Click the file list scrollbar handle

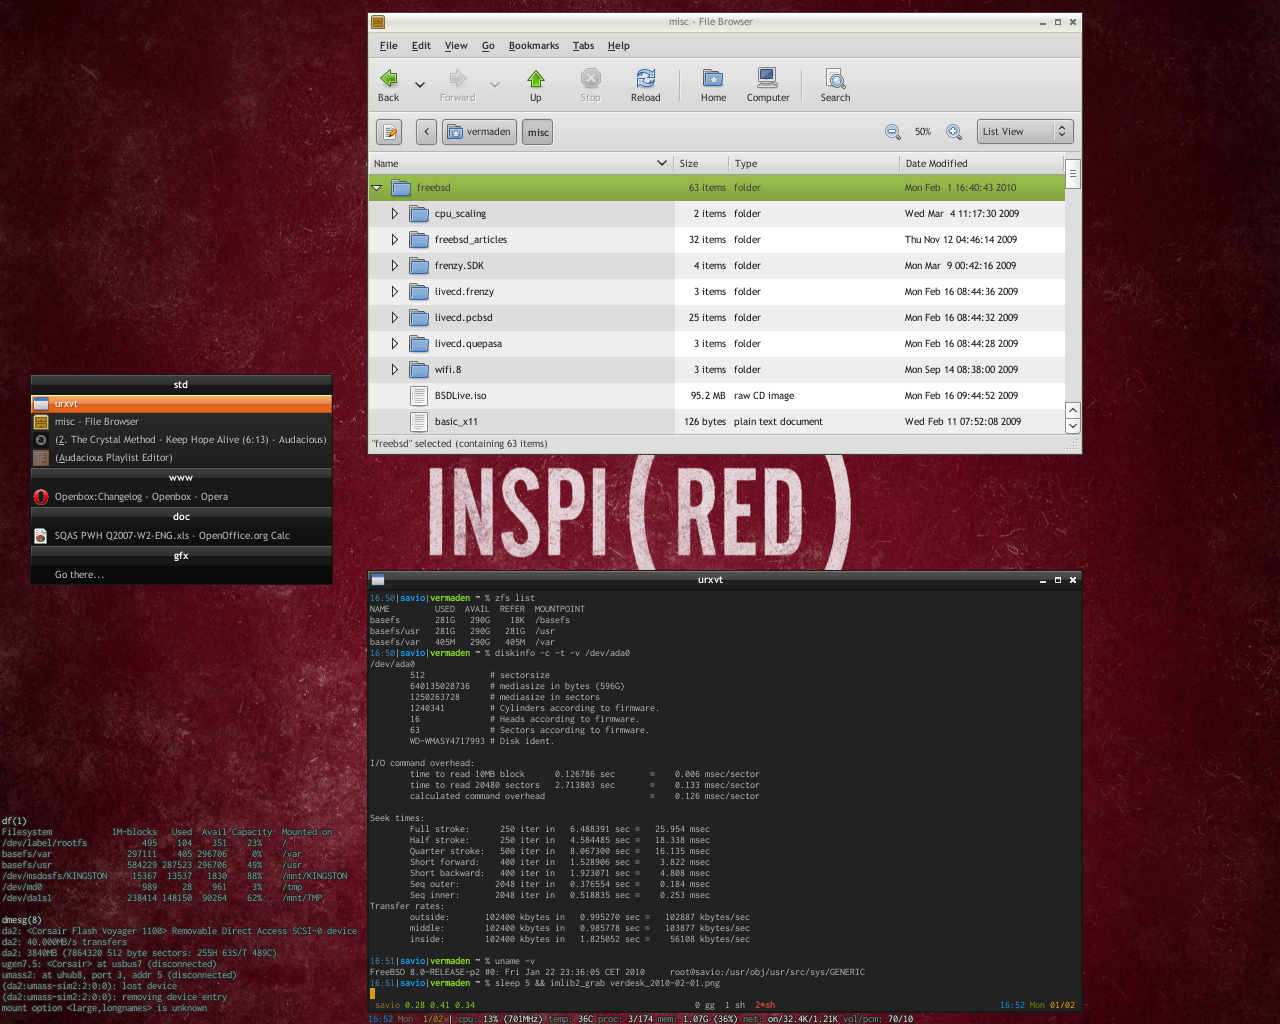1073,174
